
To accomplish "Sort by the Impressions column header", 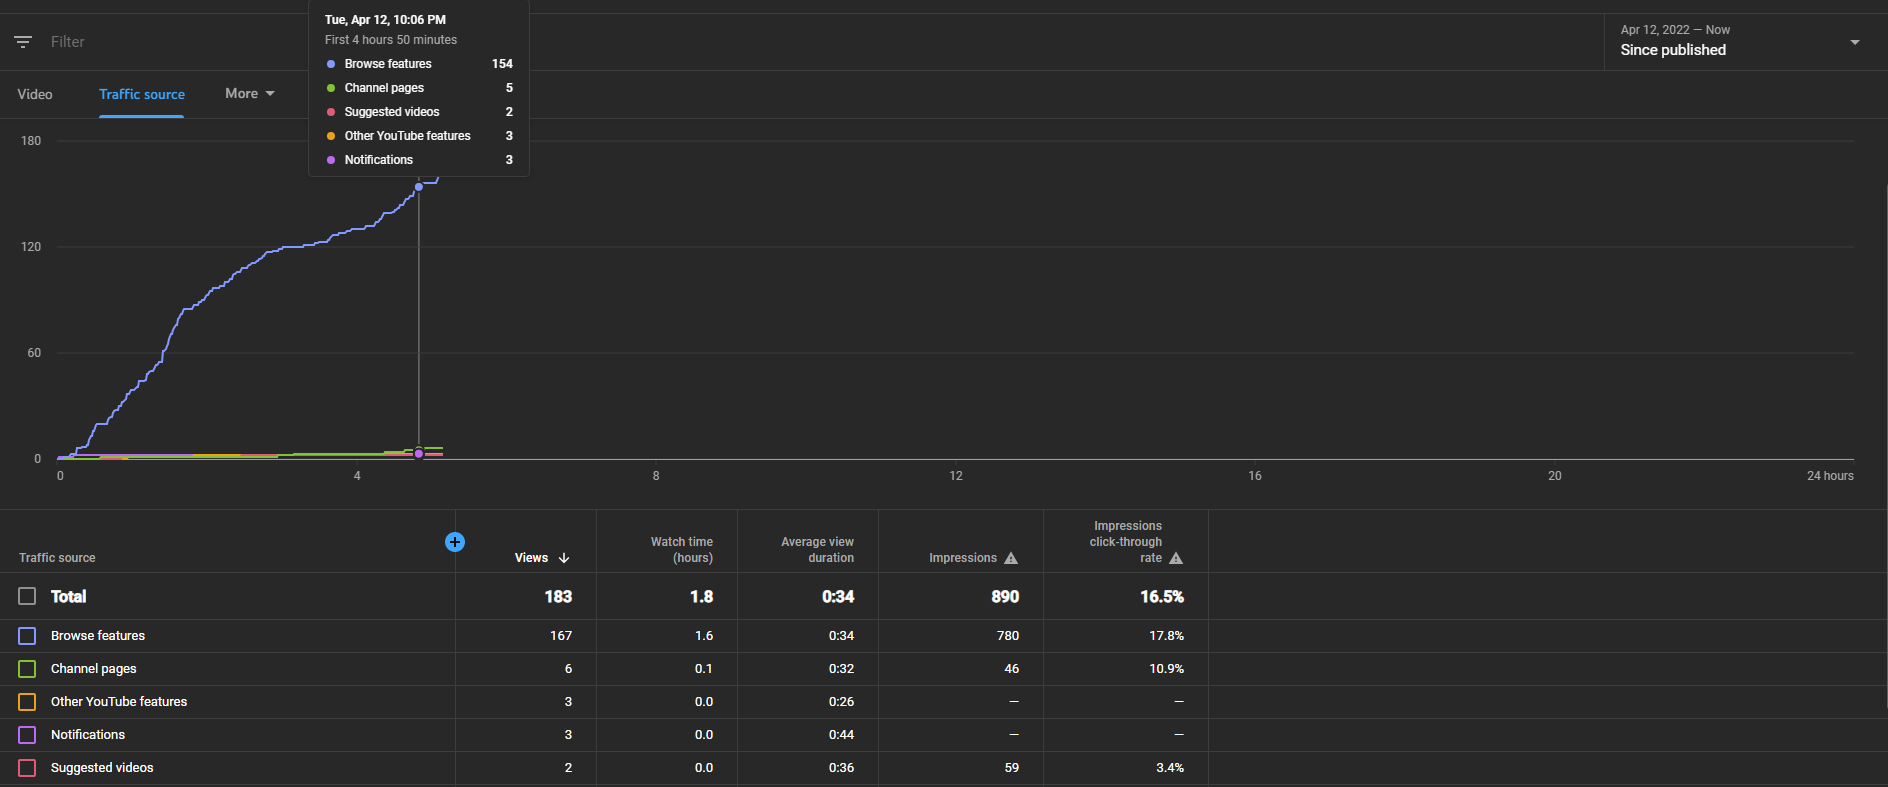I will point(963,558).
